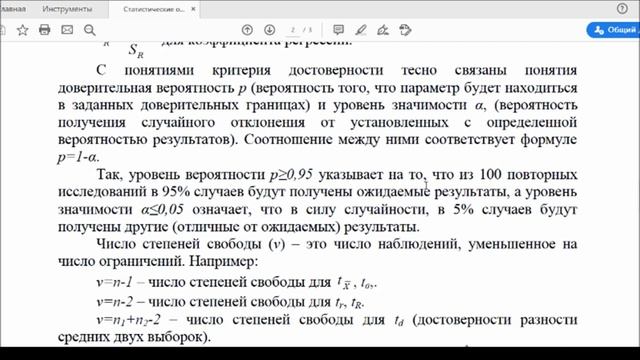Click the current page number field

[x=293, y=30]
